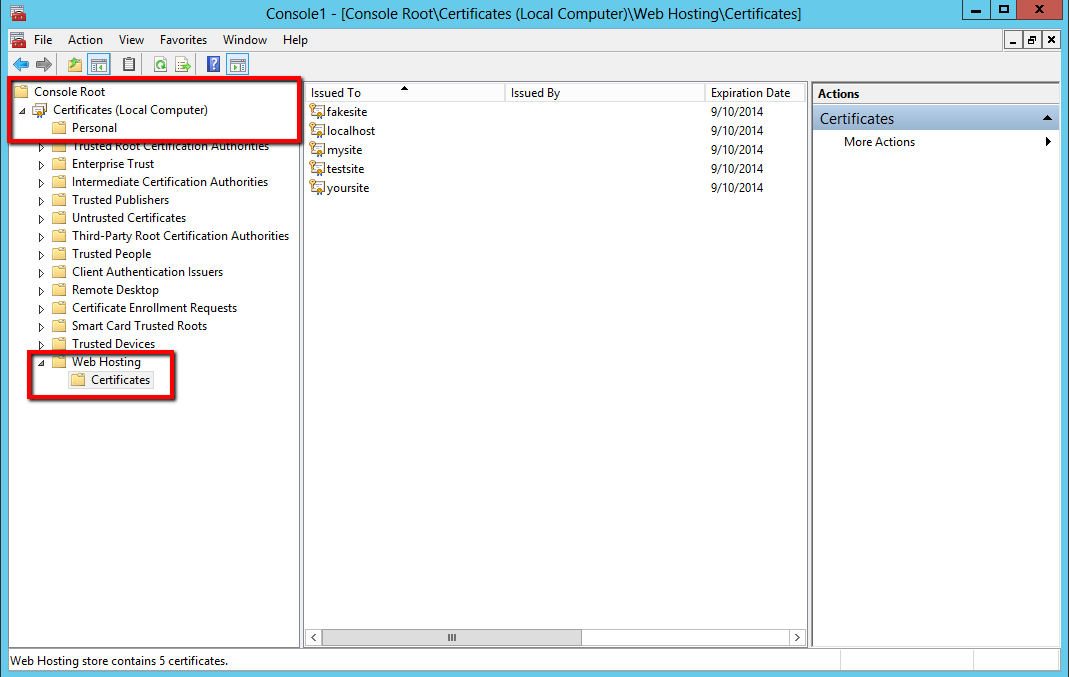Open the Favorites menu
1069x677 pixels.
tap(183, 40)
